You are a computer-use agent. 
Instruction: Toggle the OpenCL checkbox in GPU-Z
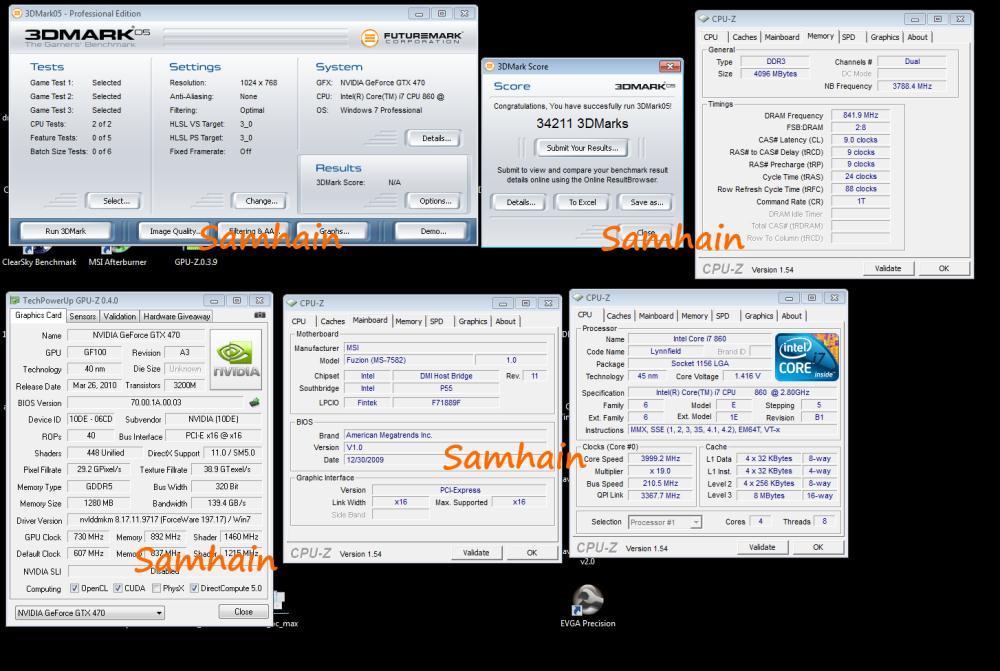75,588
